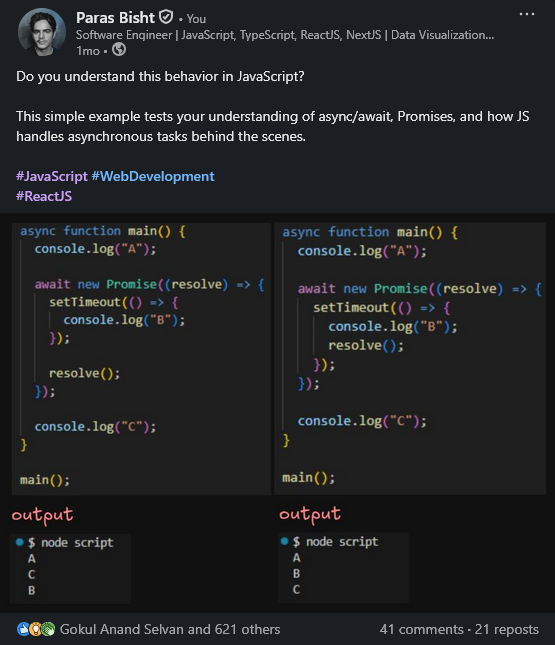This screenshot has height=645, width=555.
Task: Open the #JavaScript hashtag
Action: click(x=51, y=176)
